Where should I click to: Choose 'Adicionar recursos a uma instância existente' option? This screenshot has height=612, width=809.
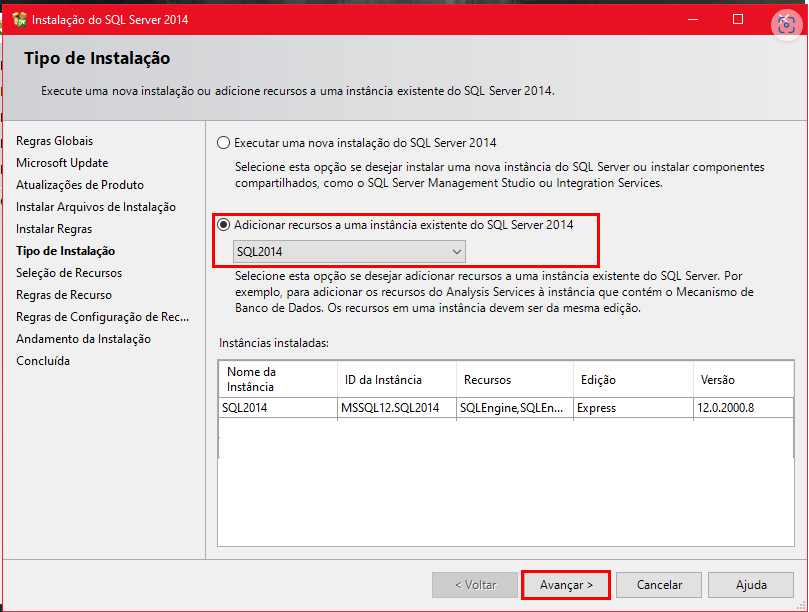(x=224, y=225)
